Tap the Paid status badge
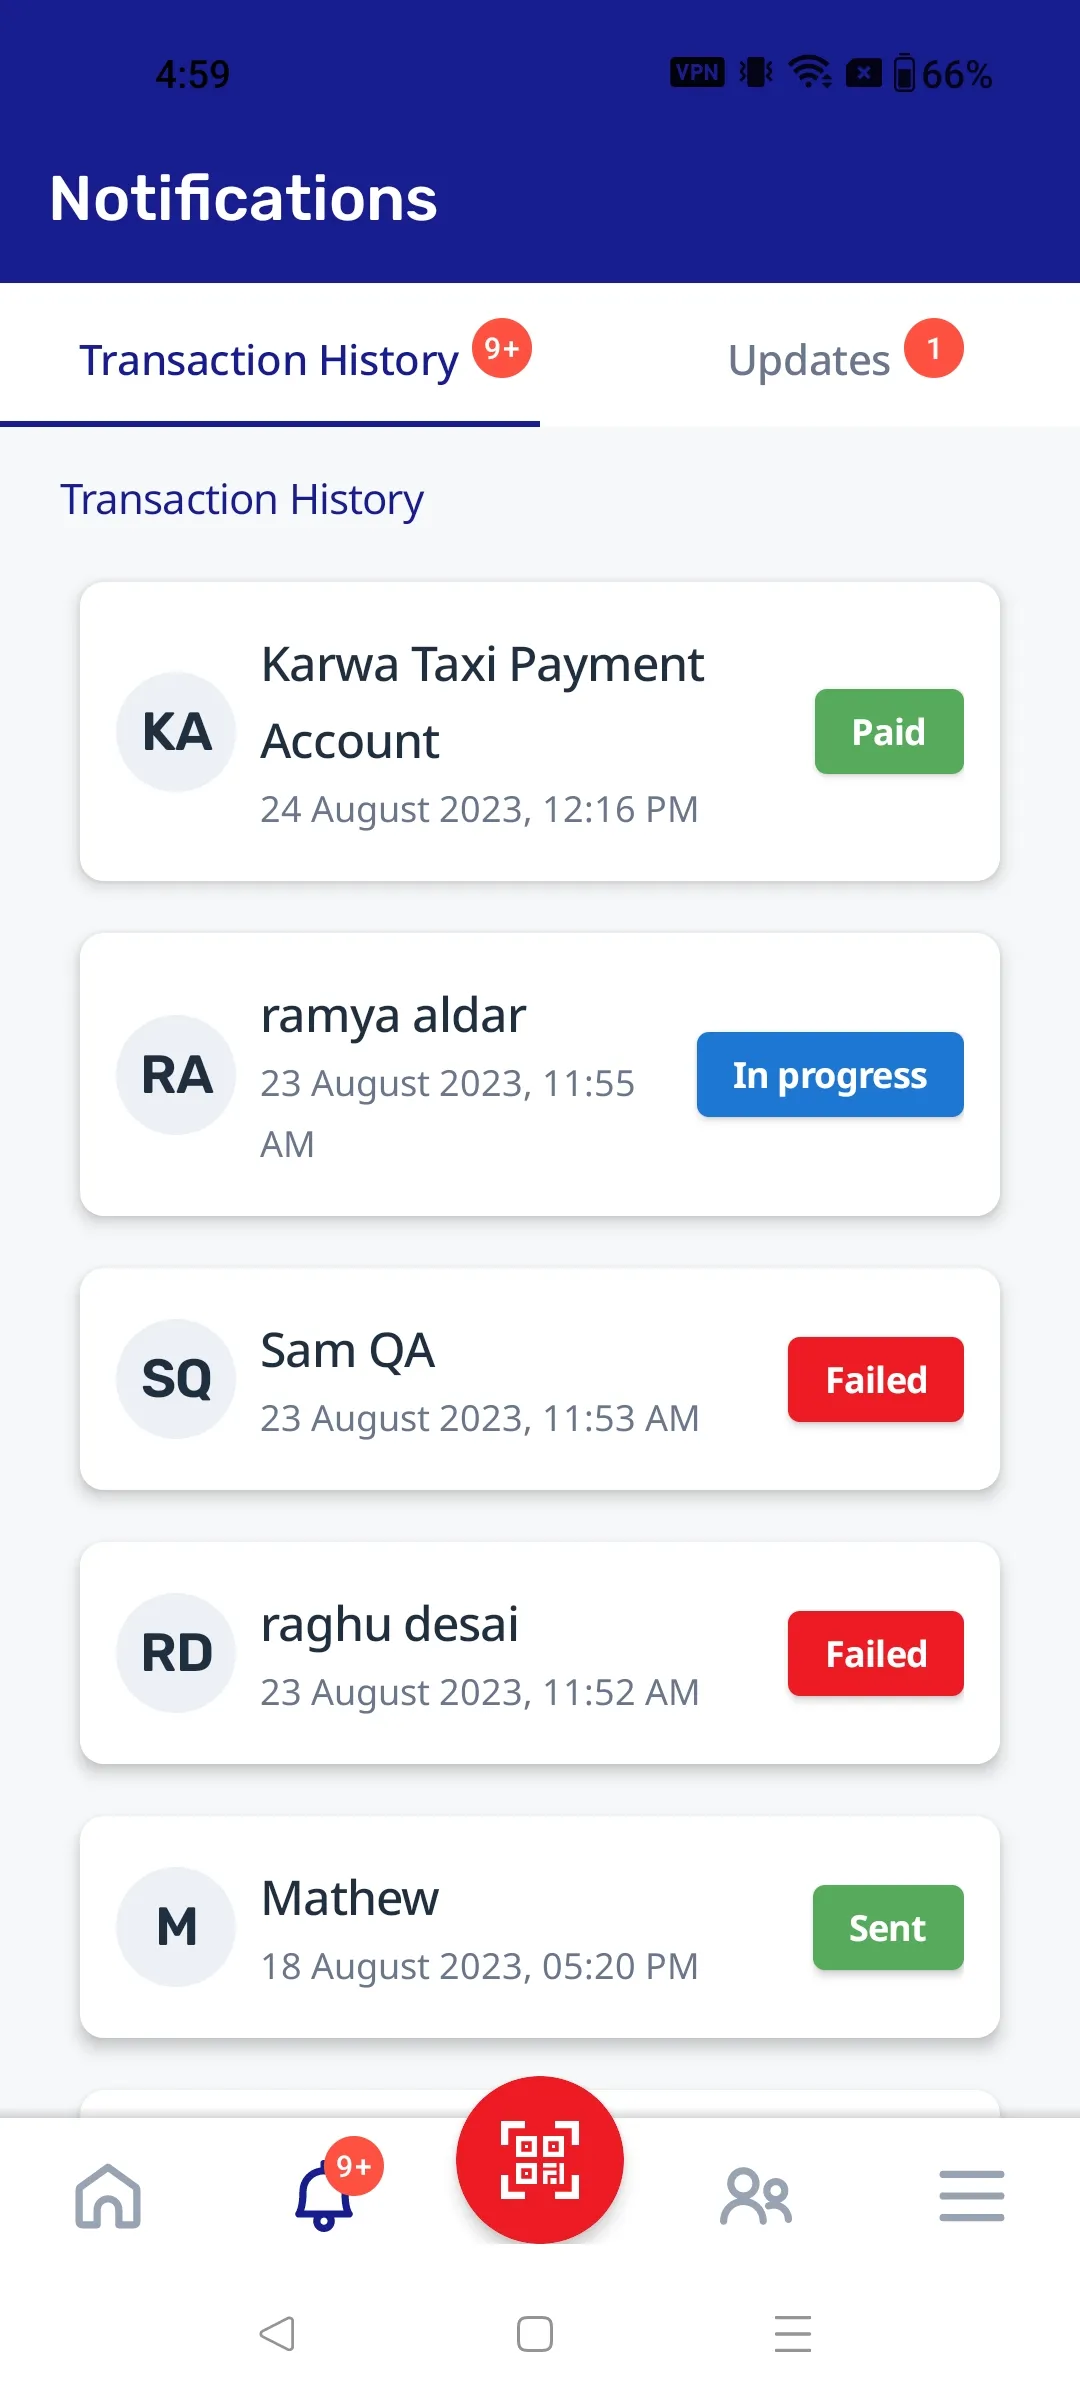 [x=889, y=732]
